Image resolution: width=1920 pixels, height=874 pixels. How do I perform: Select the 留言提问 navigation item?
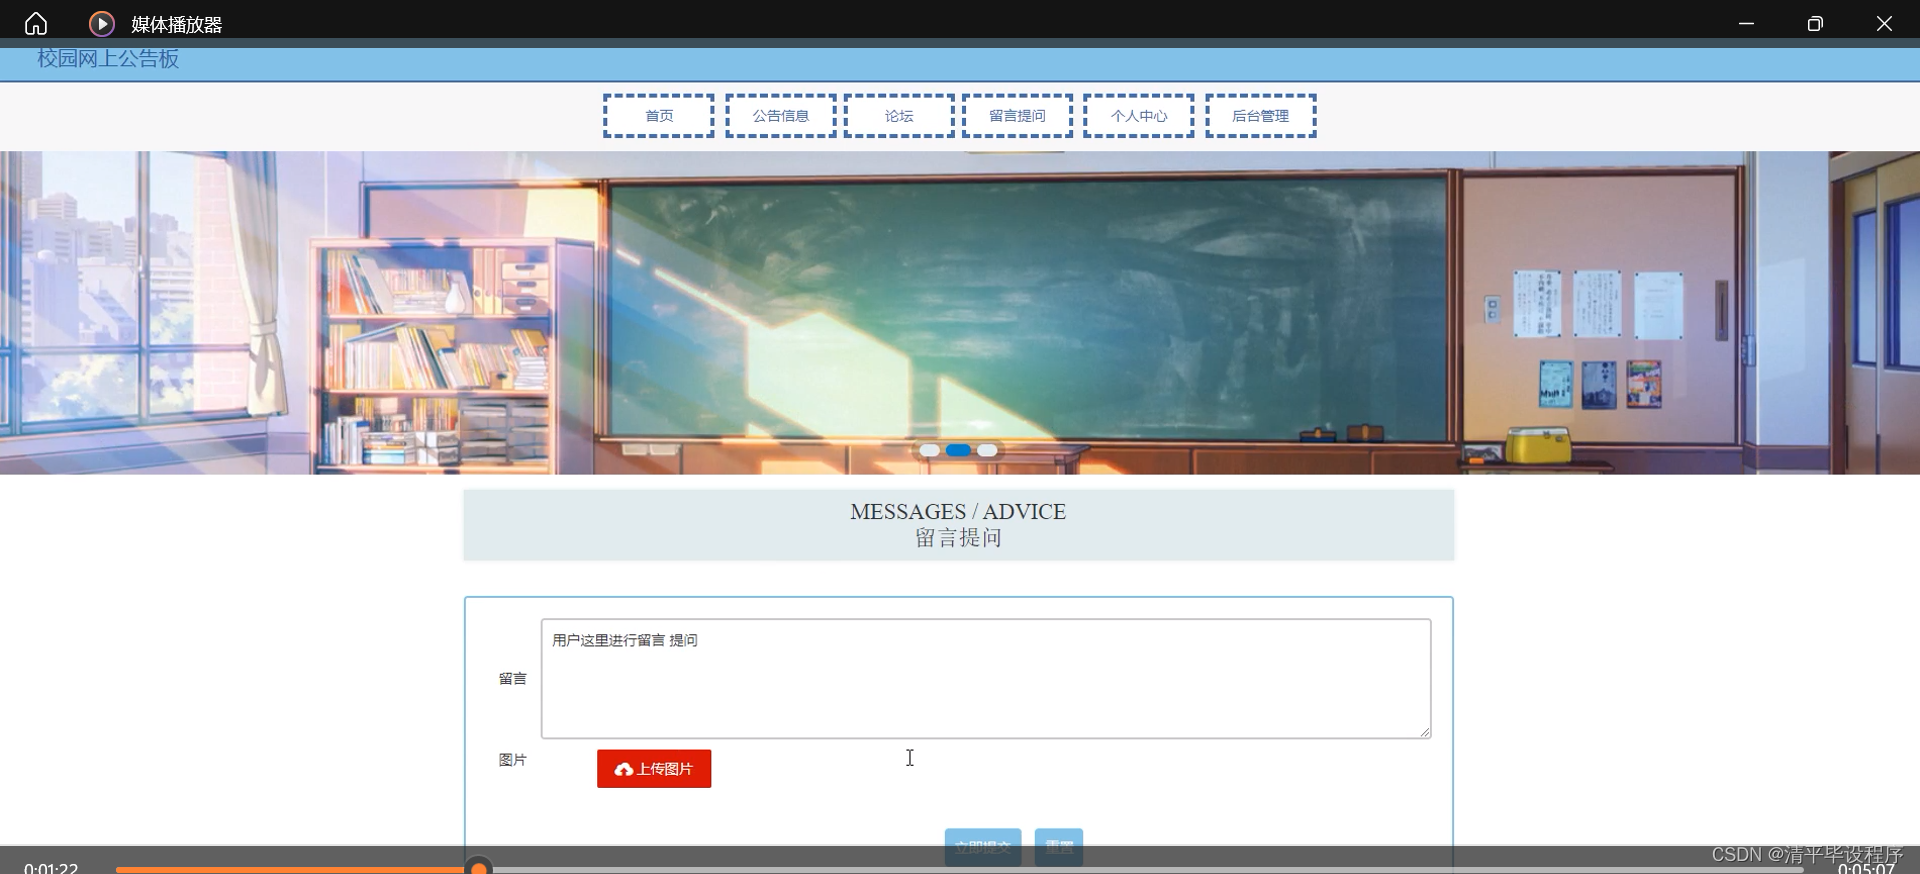(x=1018, y=116)
